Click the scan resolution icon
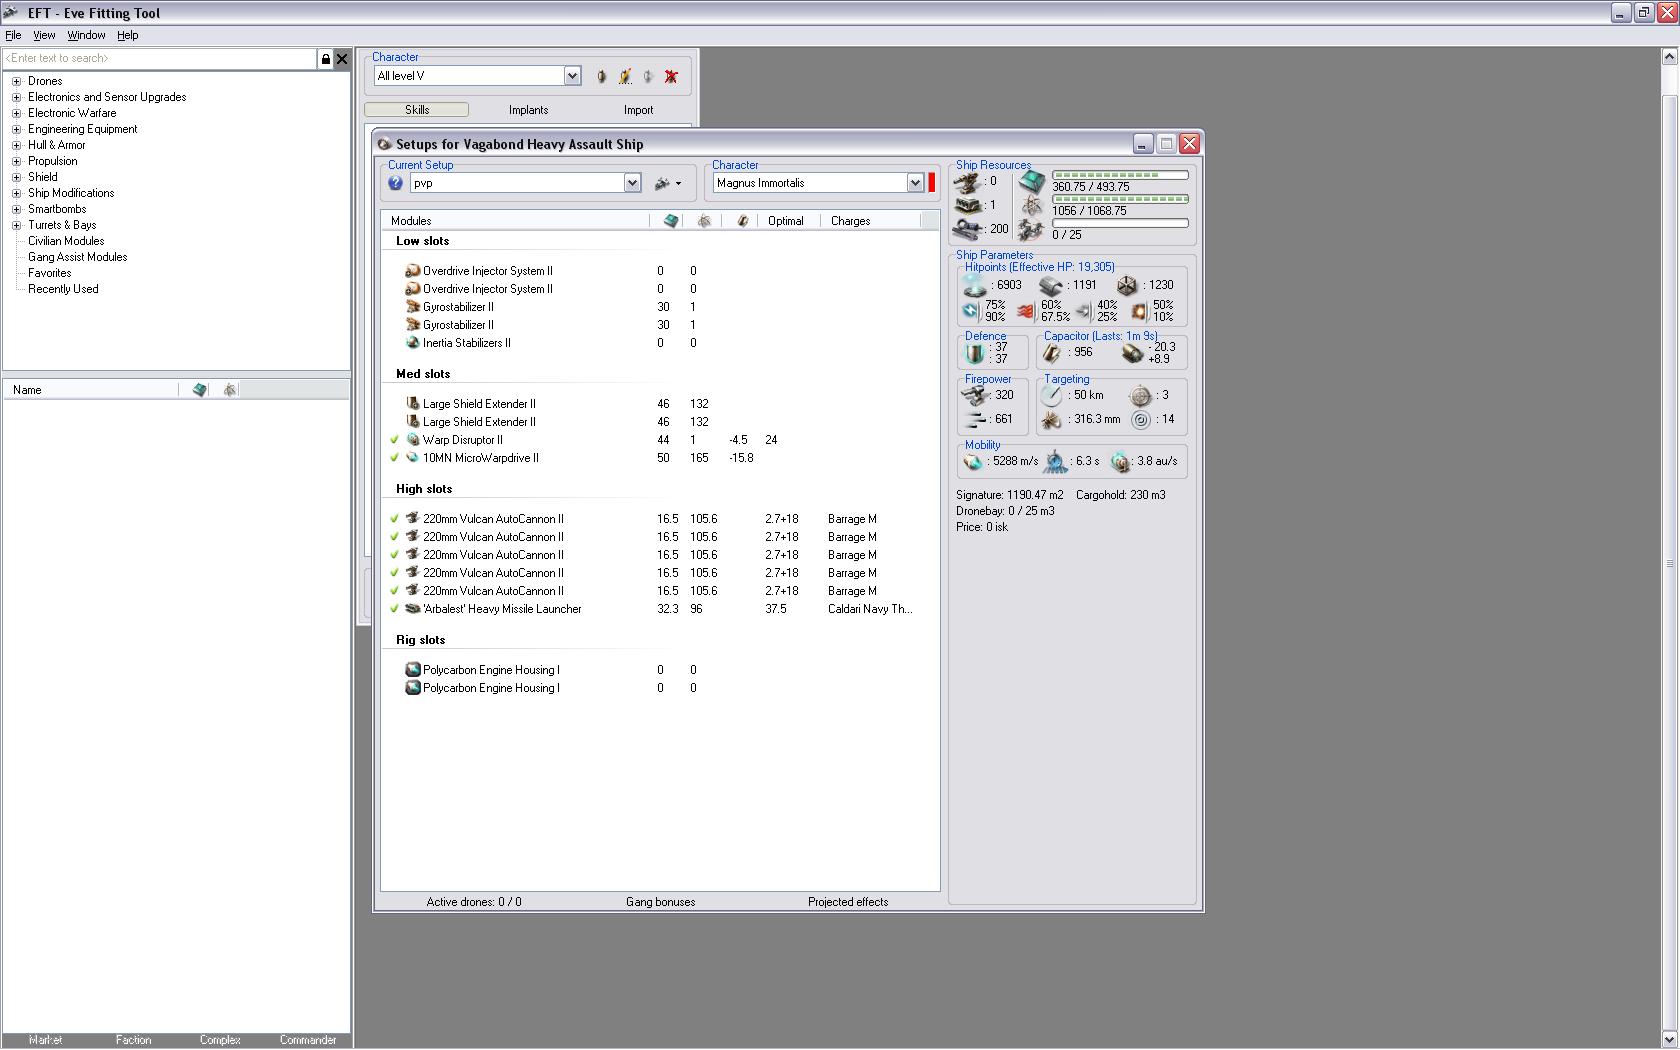 (x=1051, y=420)
